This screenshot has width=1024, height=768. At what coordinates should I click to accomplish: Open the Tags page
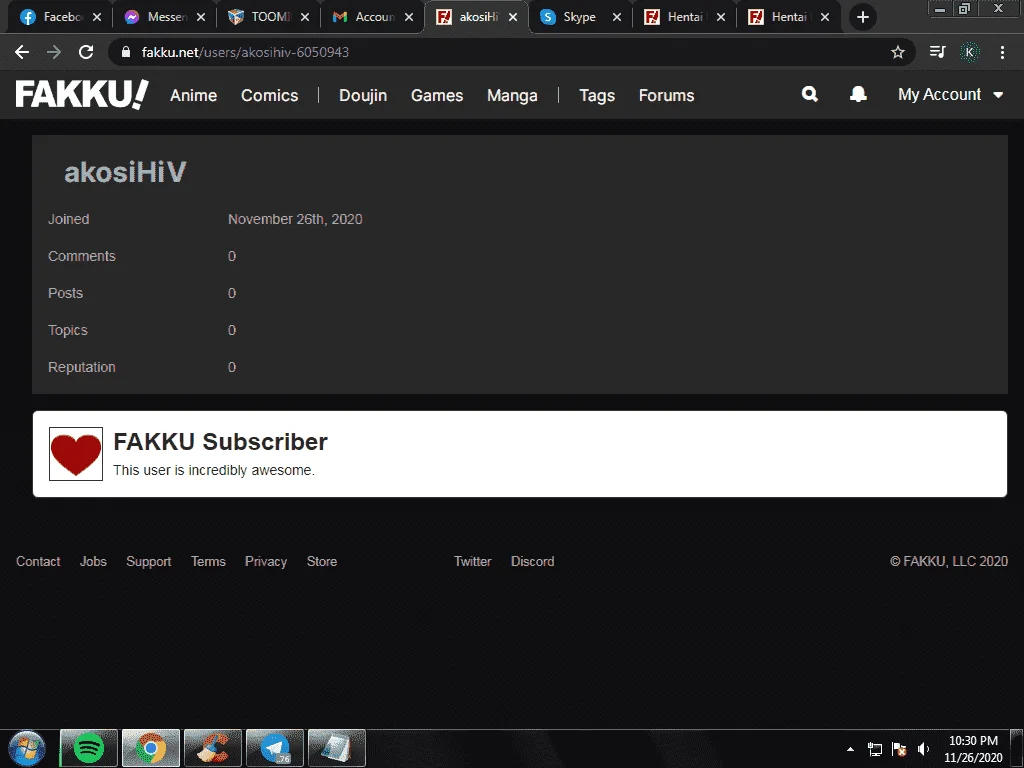[x=597, y=95]
